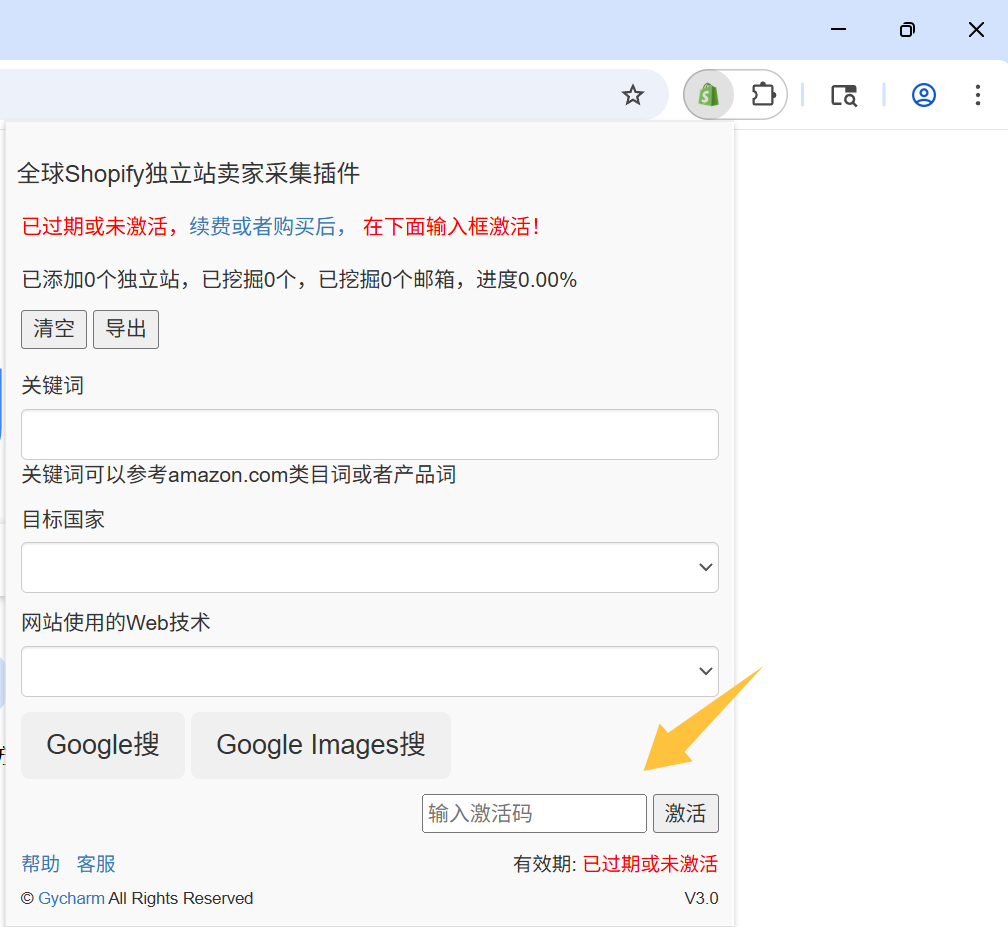Expand the 目标国家 country dropdown
This screenshot has width=1008, height=927.
point(370,568)
